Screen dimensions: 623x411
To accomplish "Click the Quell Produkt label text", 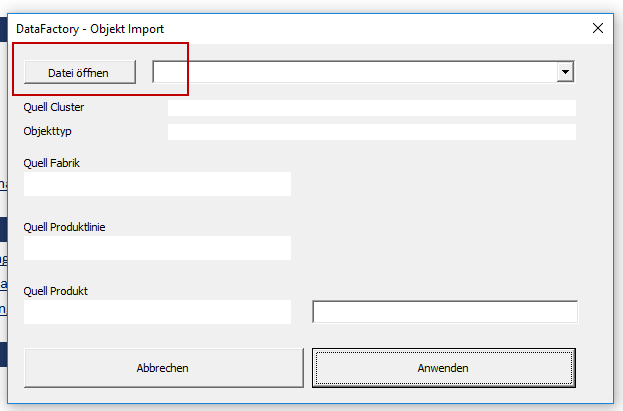I will point(55,291).
